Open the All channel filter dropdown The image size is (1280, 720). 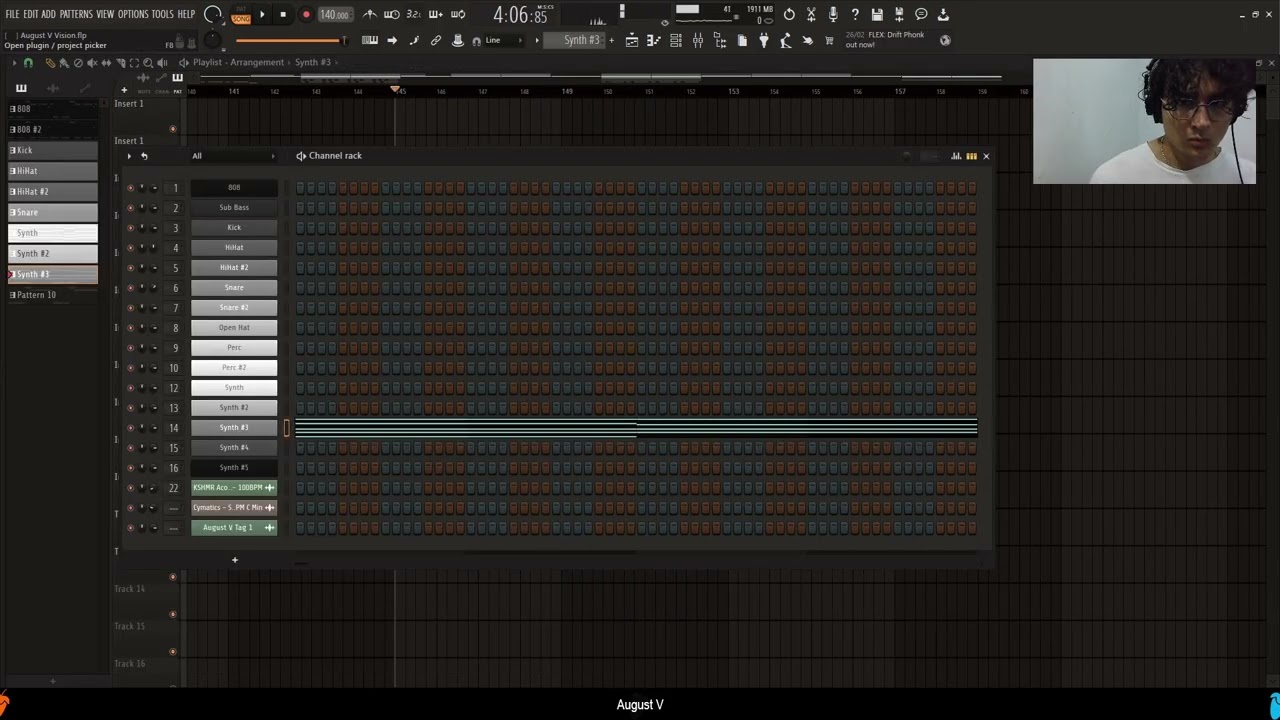tap(234, 156)
